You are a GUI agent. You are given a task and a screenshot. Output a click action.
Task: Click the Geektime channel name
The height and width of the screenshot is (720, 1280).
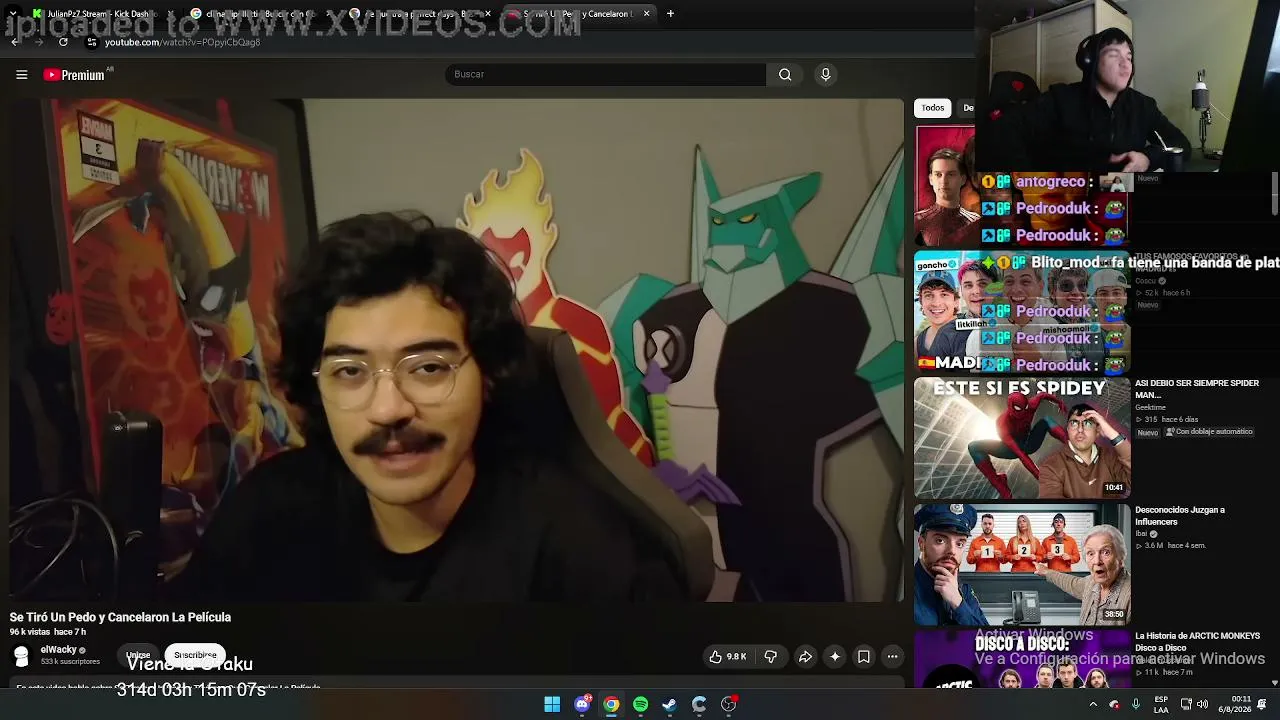coord(1150,408)
